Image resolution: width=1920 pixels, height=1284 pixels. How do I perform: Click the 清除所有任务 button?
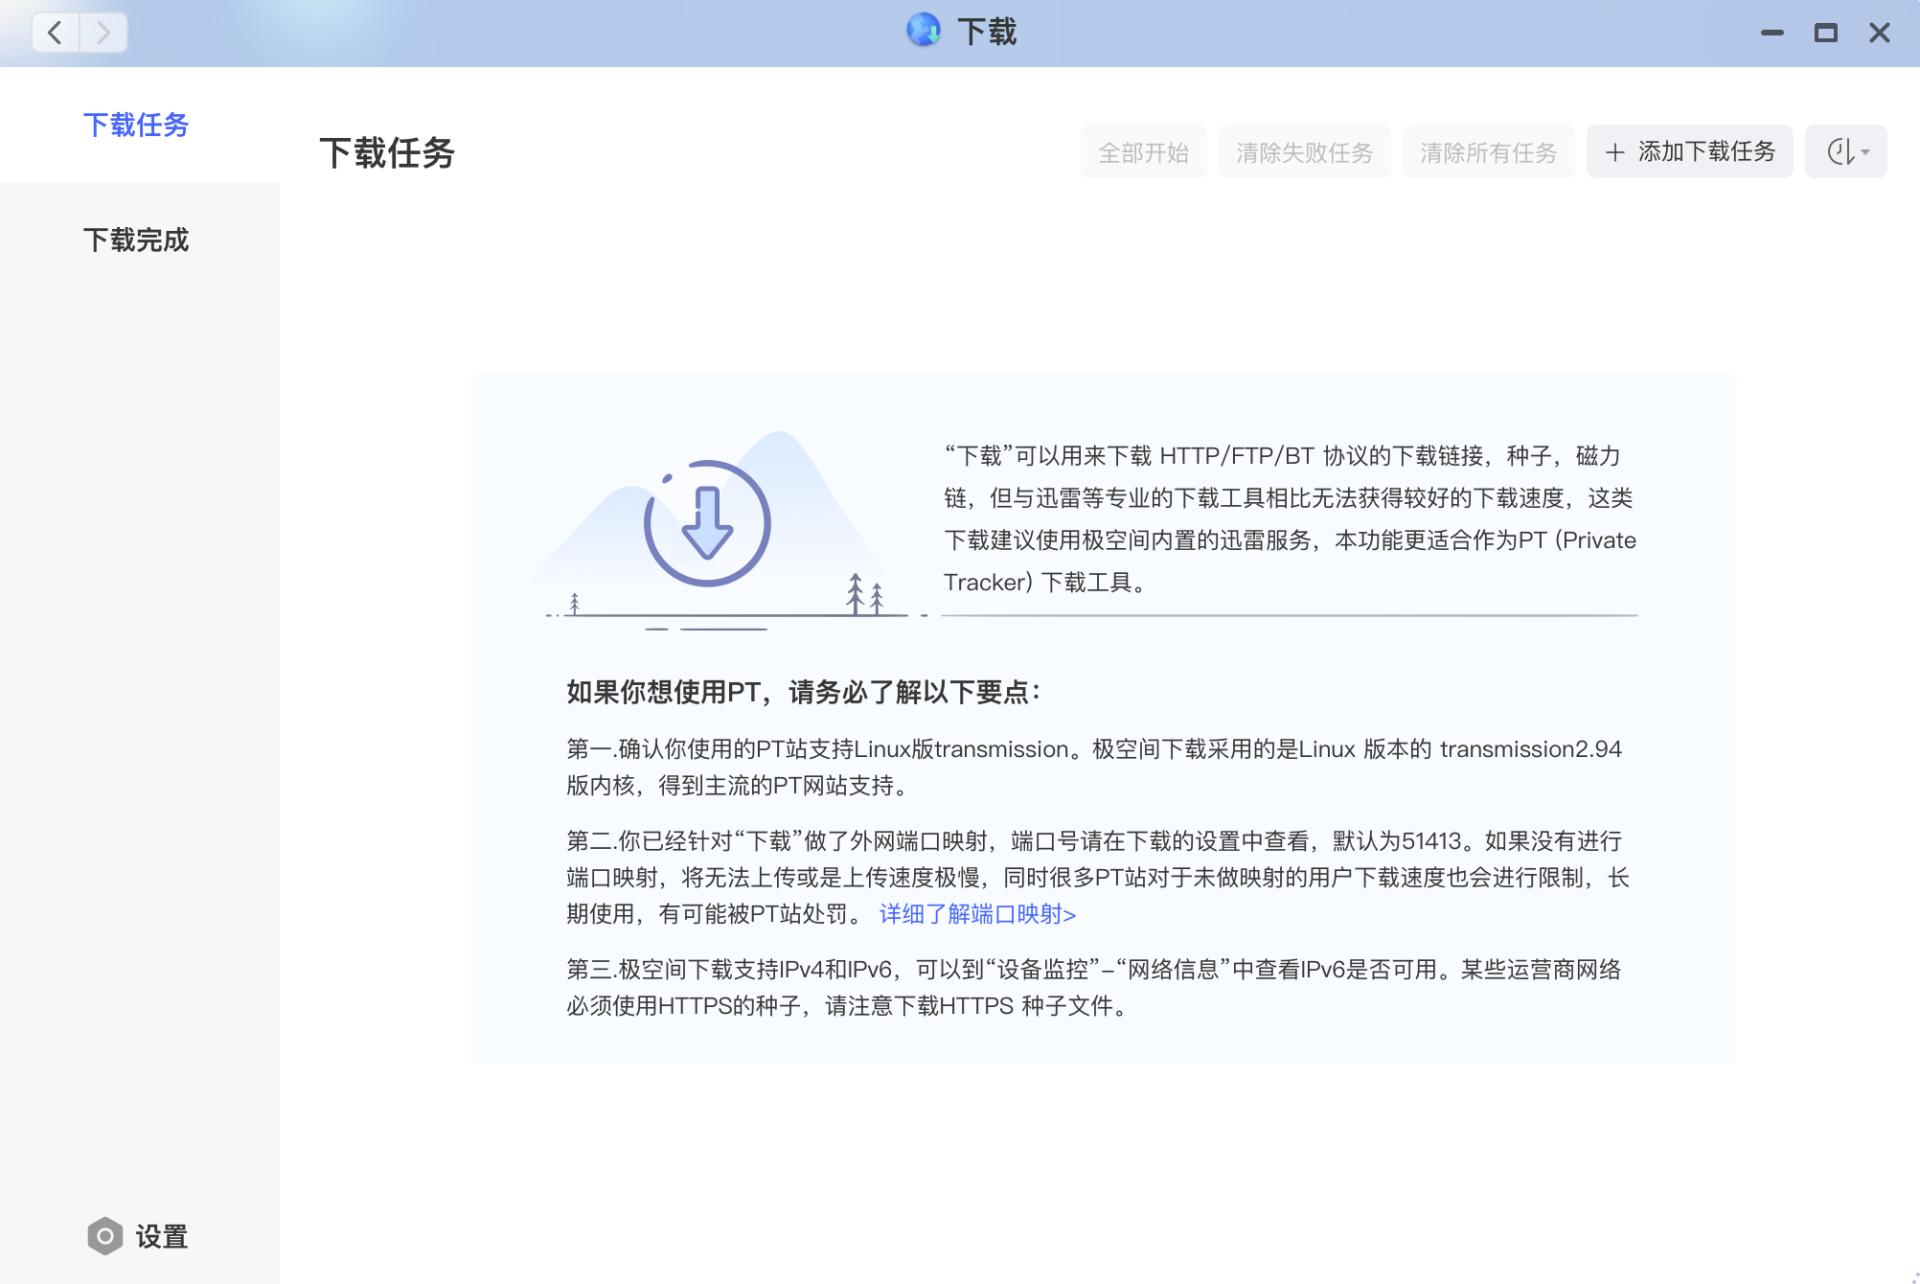coord(1488,151)
